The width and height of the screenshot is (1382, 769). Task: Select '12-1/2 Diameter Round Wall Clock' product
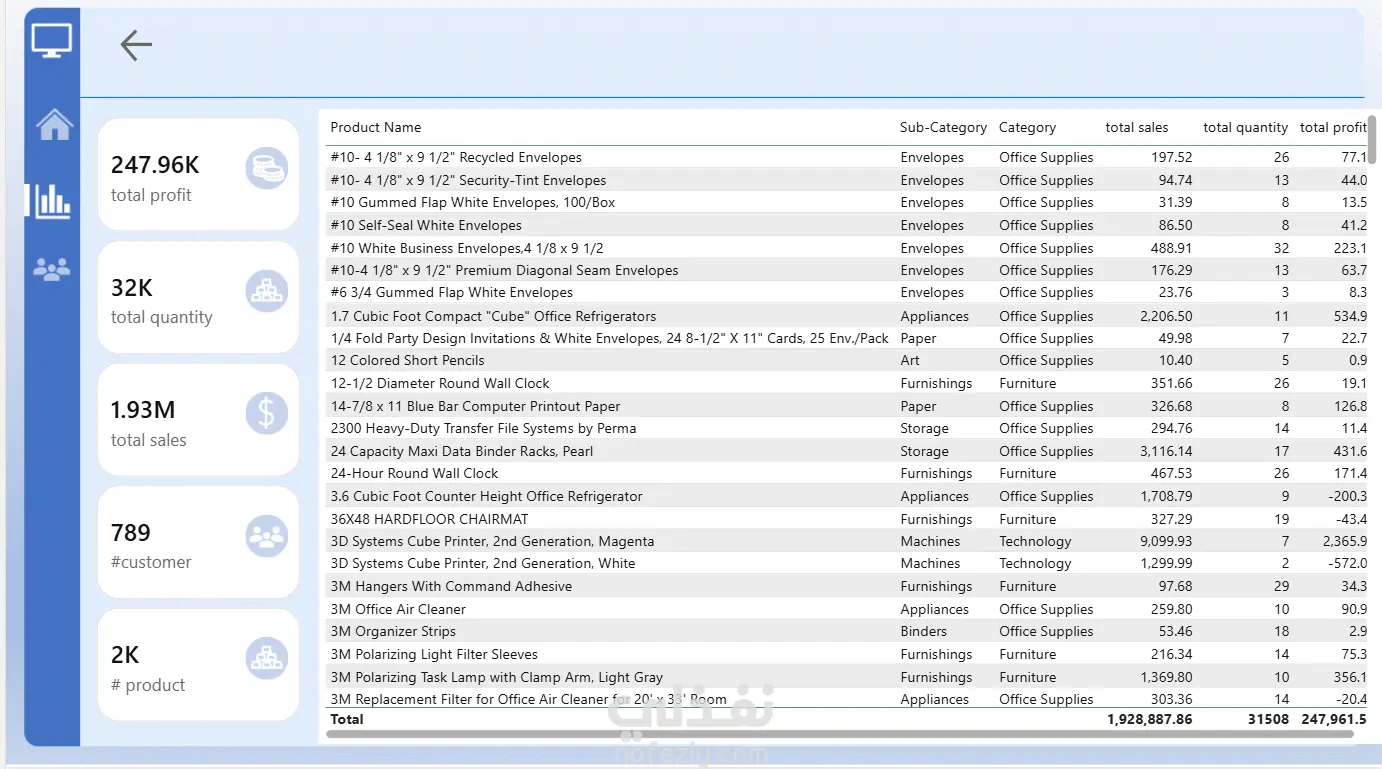848,383
